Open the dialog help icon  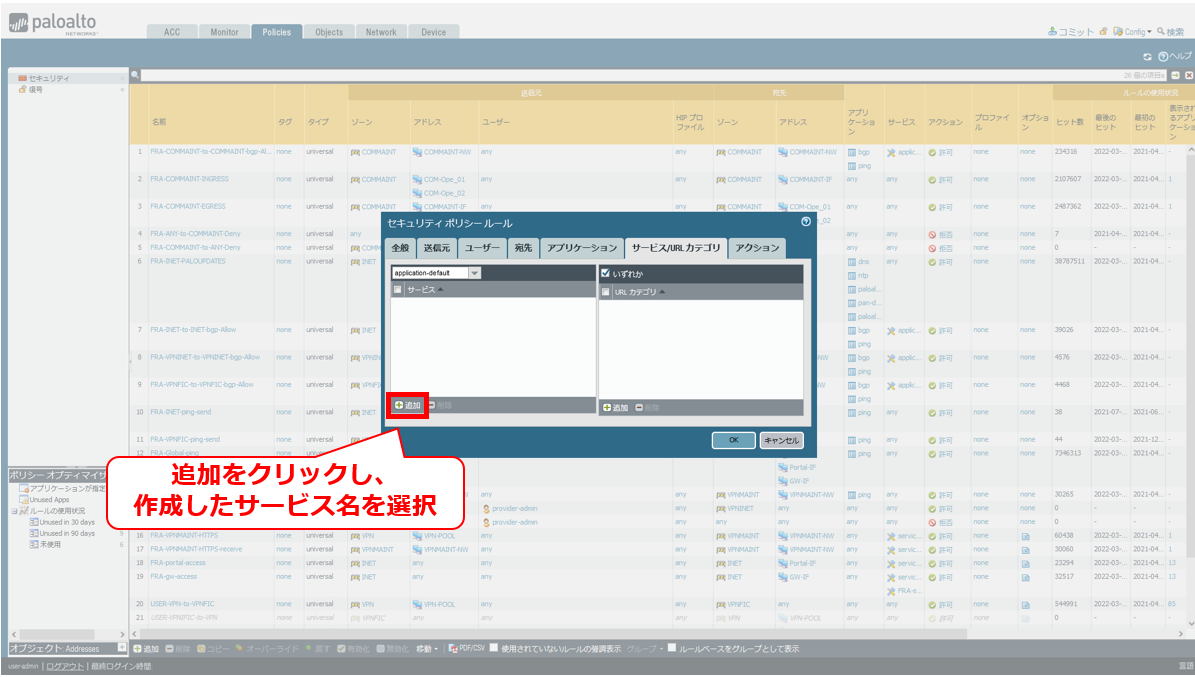[806, 222]
